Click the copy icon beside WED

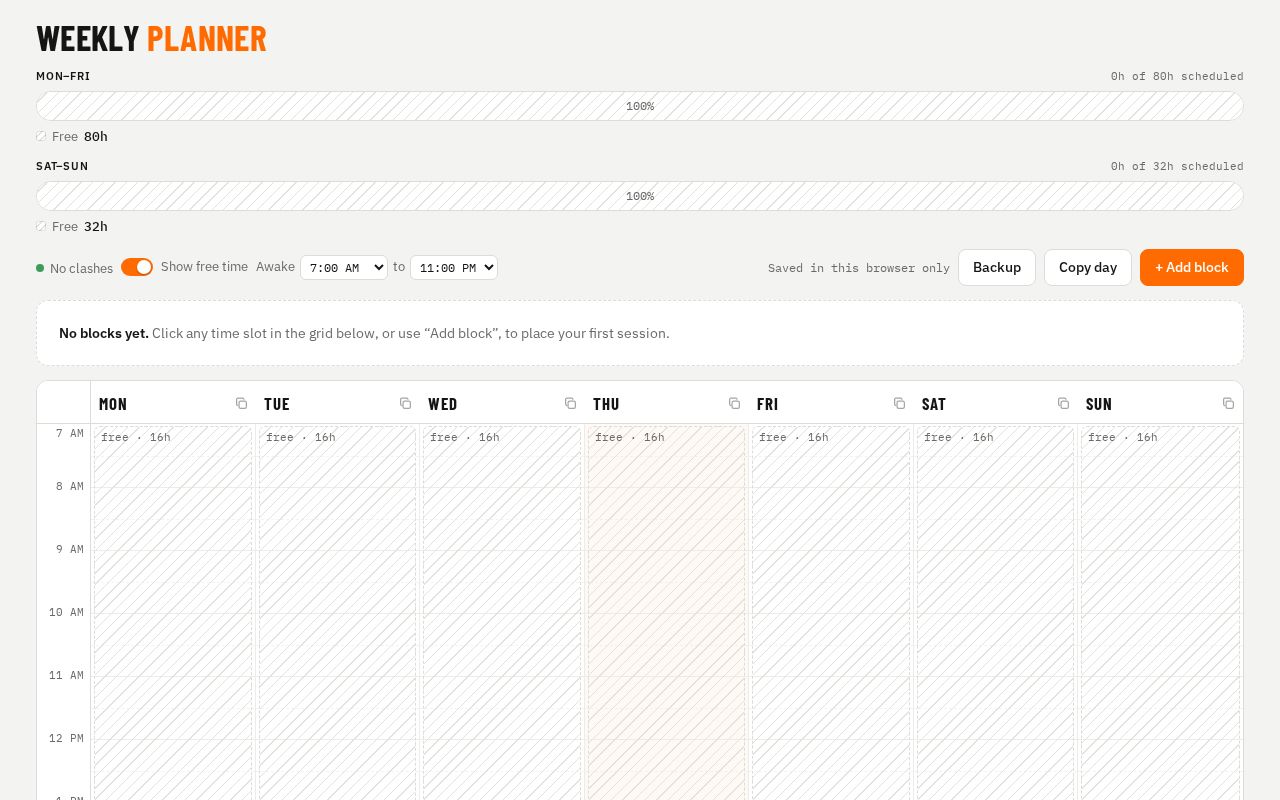(570, 403)
